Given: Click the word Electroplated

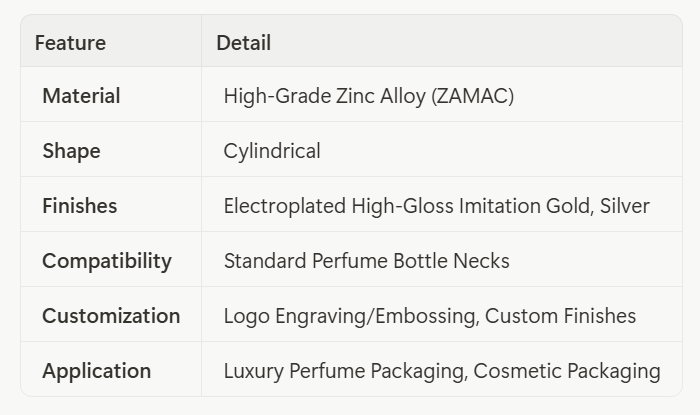Looking at the screenshot, I should 285,206.
